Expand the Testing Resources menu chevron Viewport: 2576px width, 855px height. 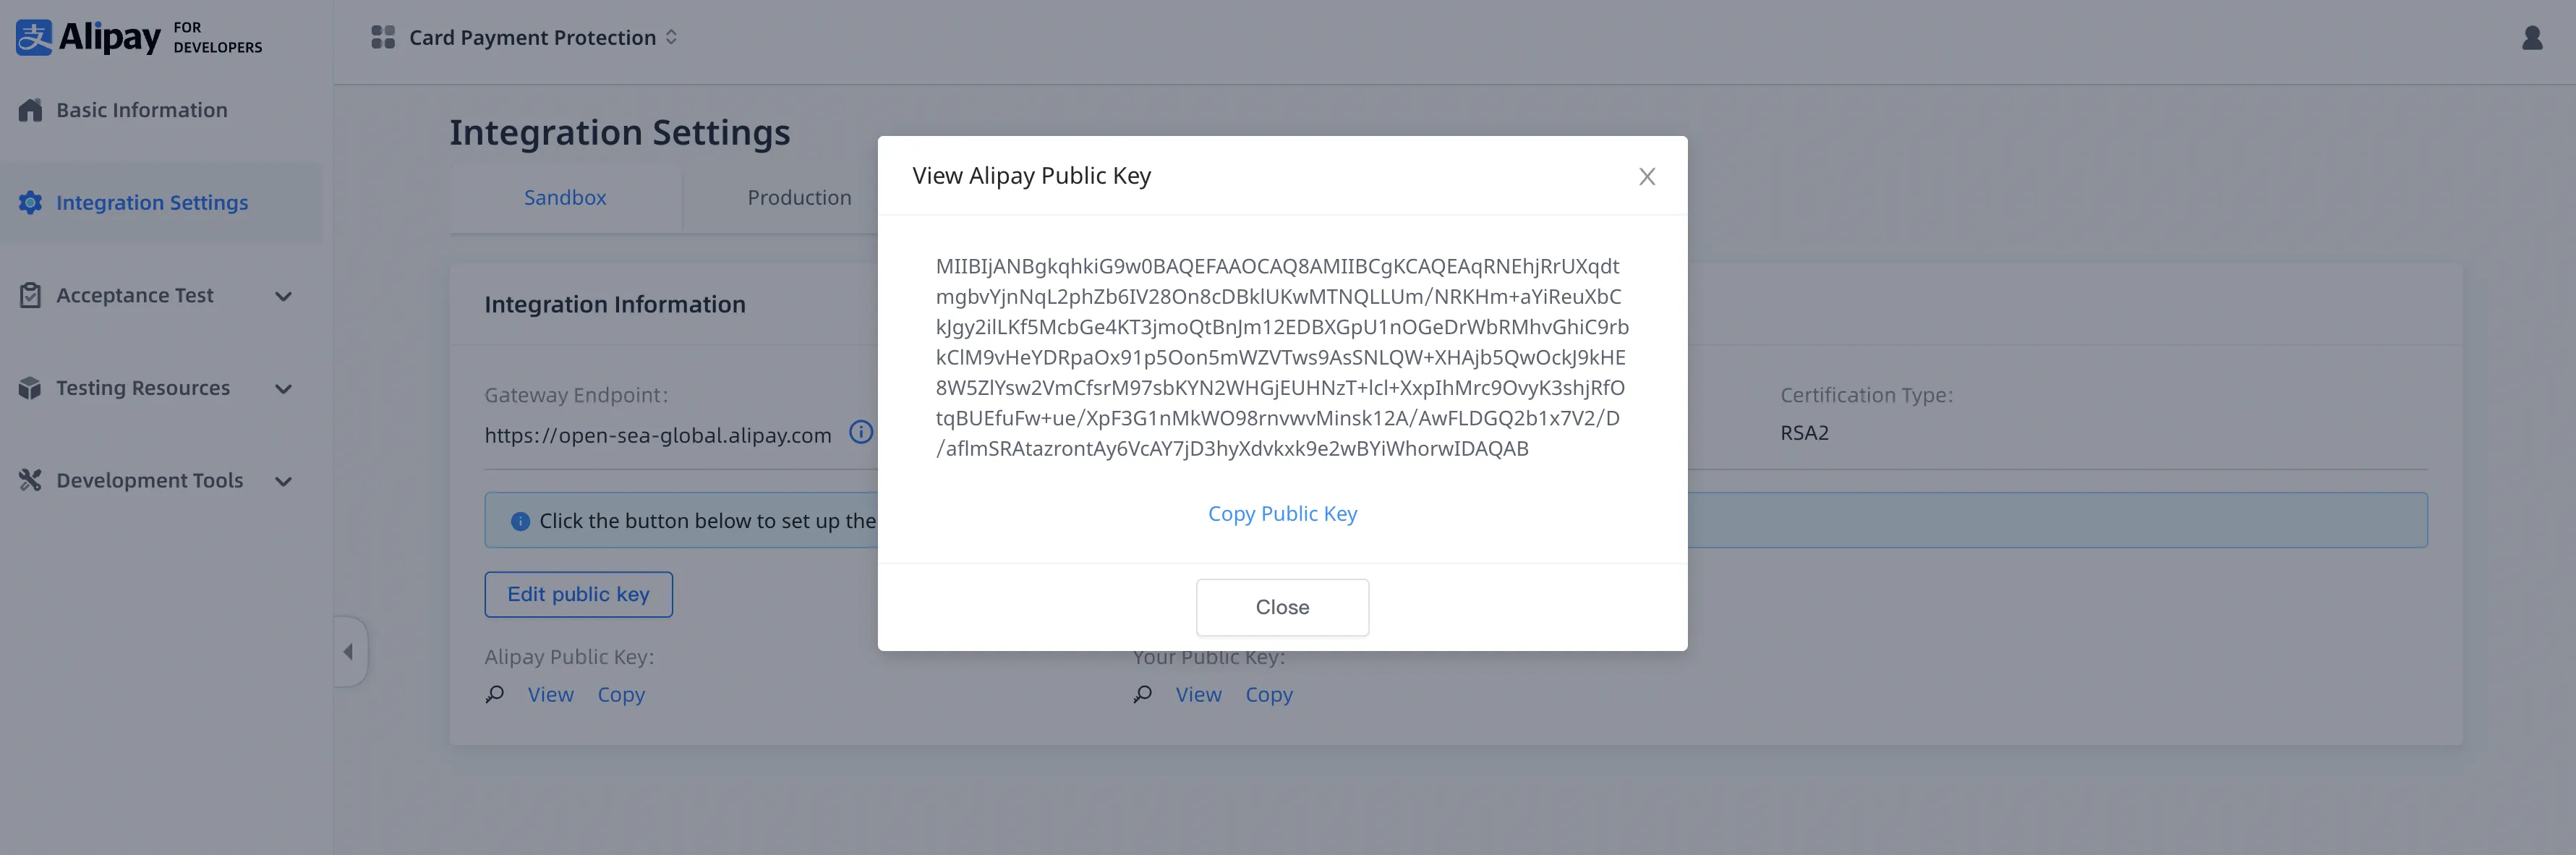pos(284,389)
